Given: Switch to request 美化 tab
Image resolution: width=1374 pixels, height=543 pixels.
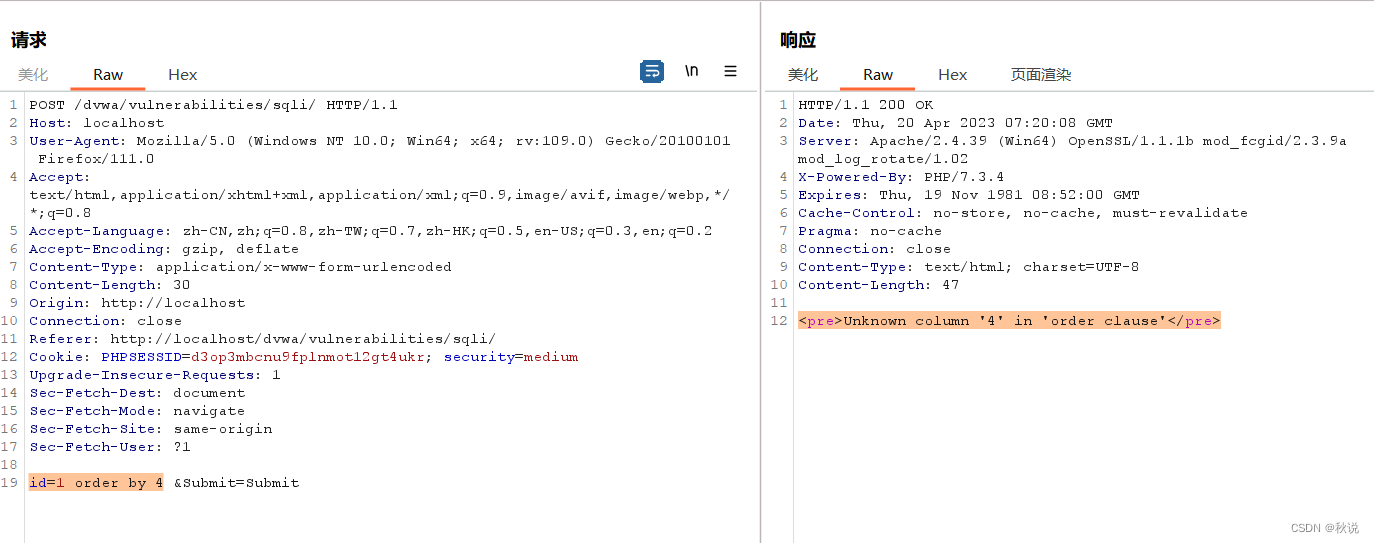Looking at the screenshot, I should tap(33, 74).
